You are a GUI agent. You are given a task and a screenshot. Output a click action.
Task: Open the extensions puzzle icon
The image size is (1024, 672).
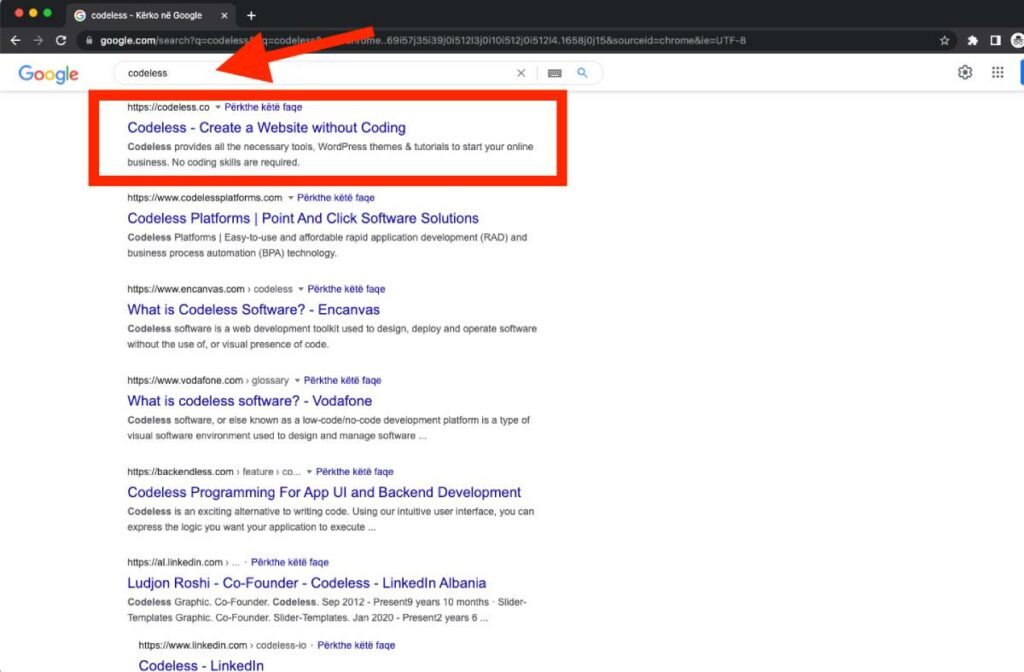coord(972,40)
